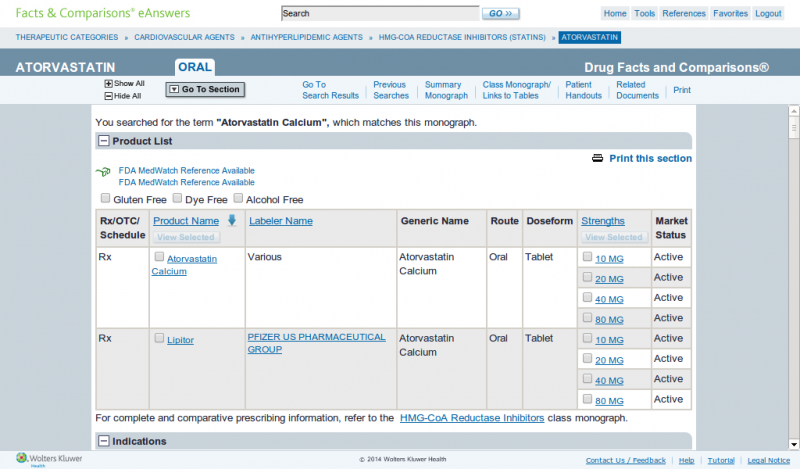The height and width of the screenshot is (469, 800).
Task: Open Related Documents
Action: [x=637, y=90]
